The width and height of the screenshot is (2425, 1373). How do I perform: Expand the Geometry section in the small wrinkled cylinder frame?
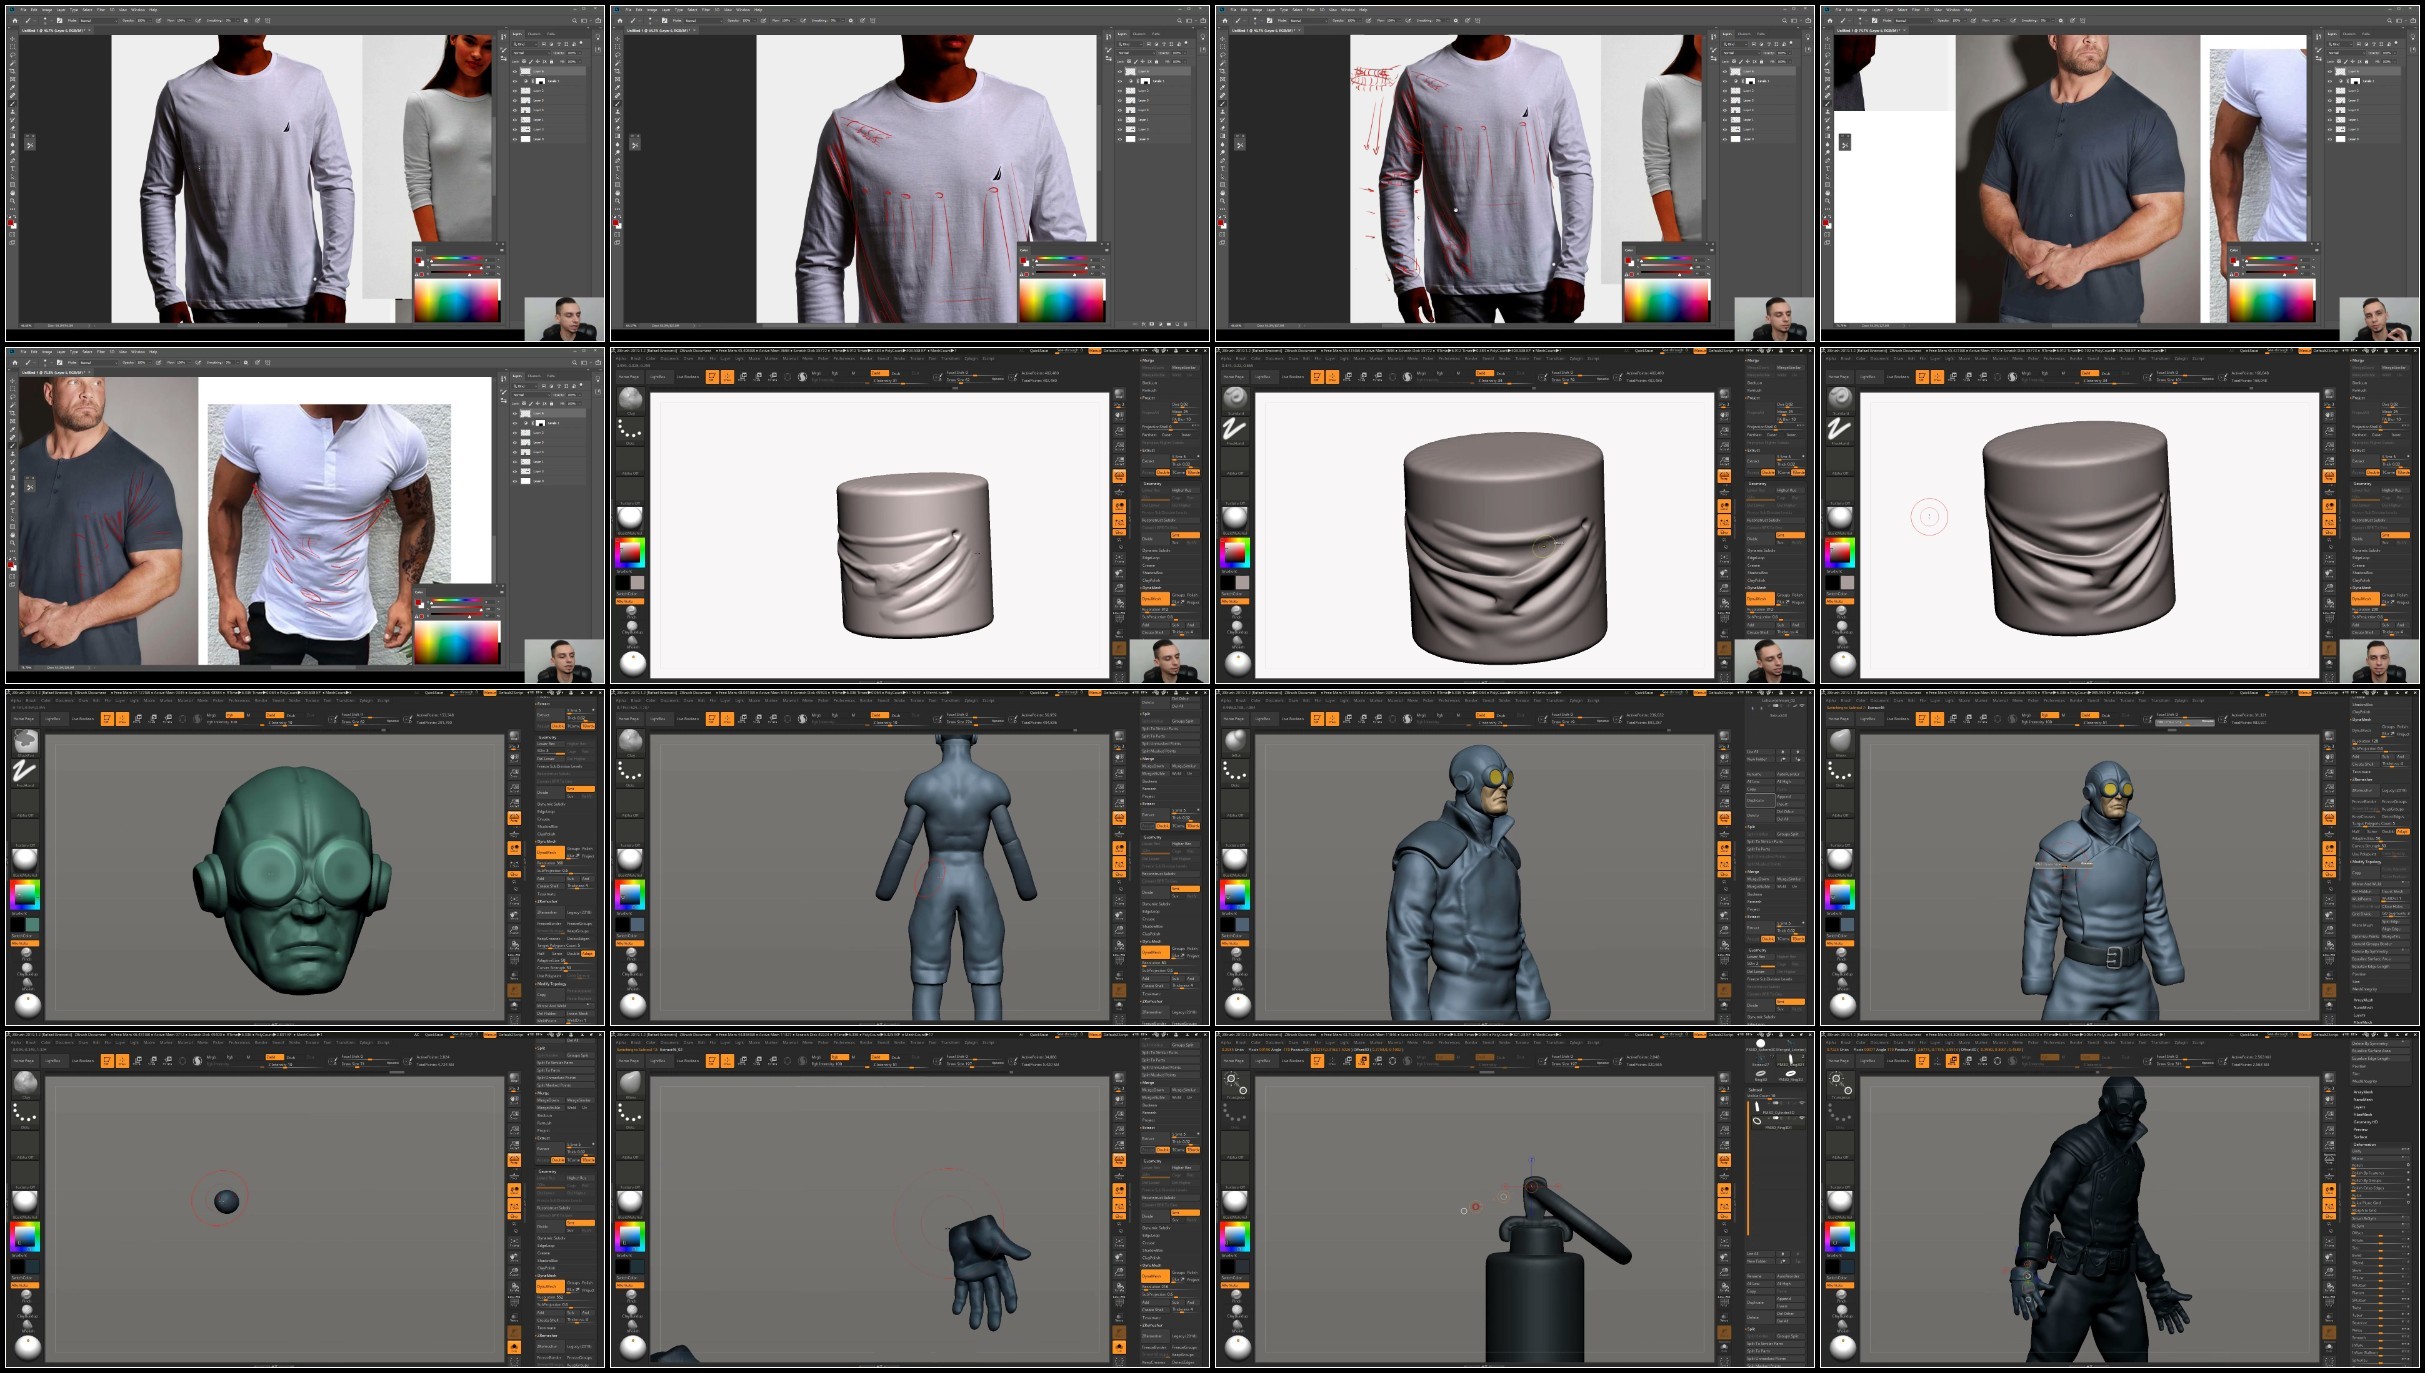(1153, 483)
